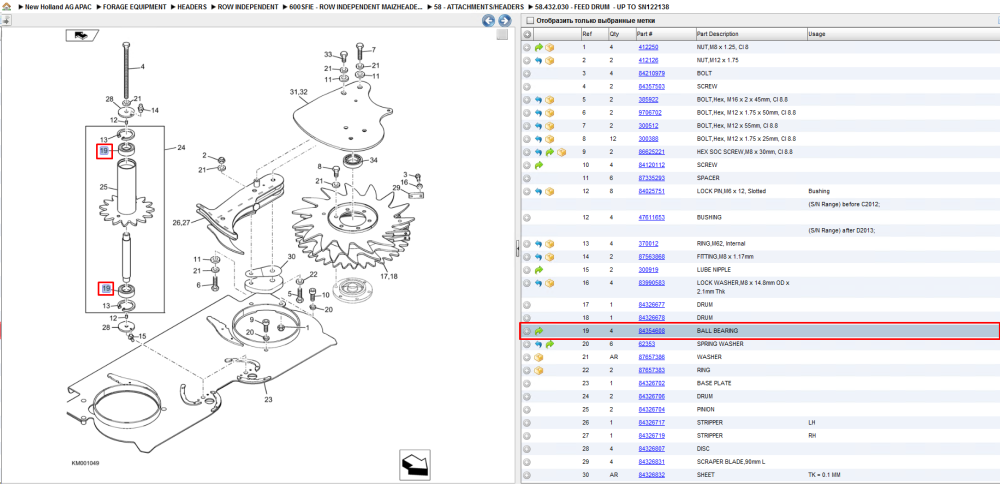Viewport: 1000px width, 484px height.
Task: Toggle select circle for SCREW row 84357693
Action: 527,87
